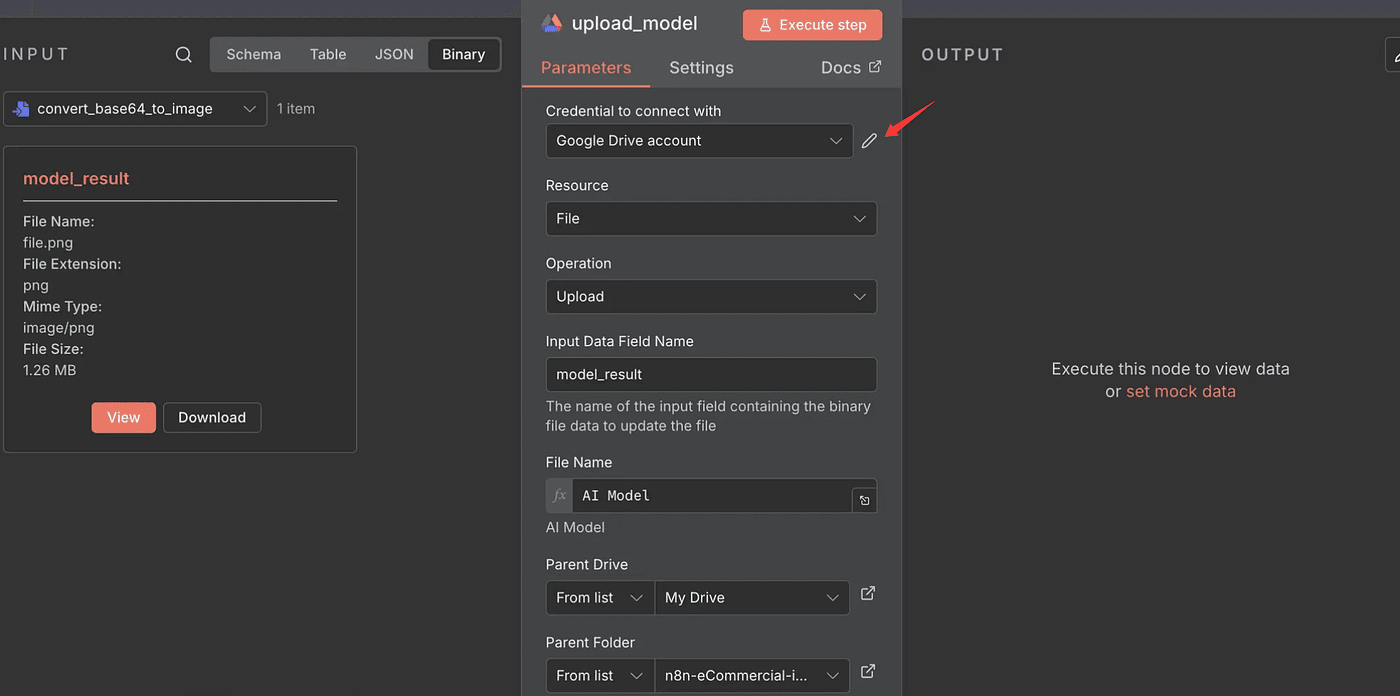Click the Input Data Field Name field
Viewport: 1400px width, 696px height.
coord(710,375)
